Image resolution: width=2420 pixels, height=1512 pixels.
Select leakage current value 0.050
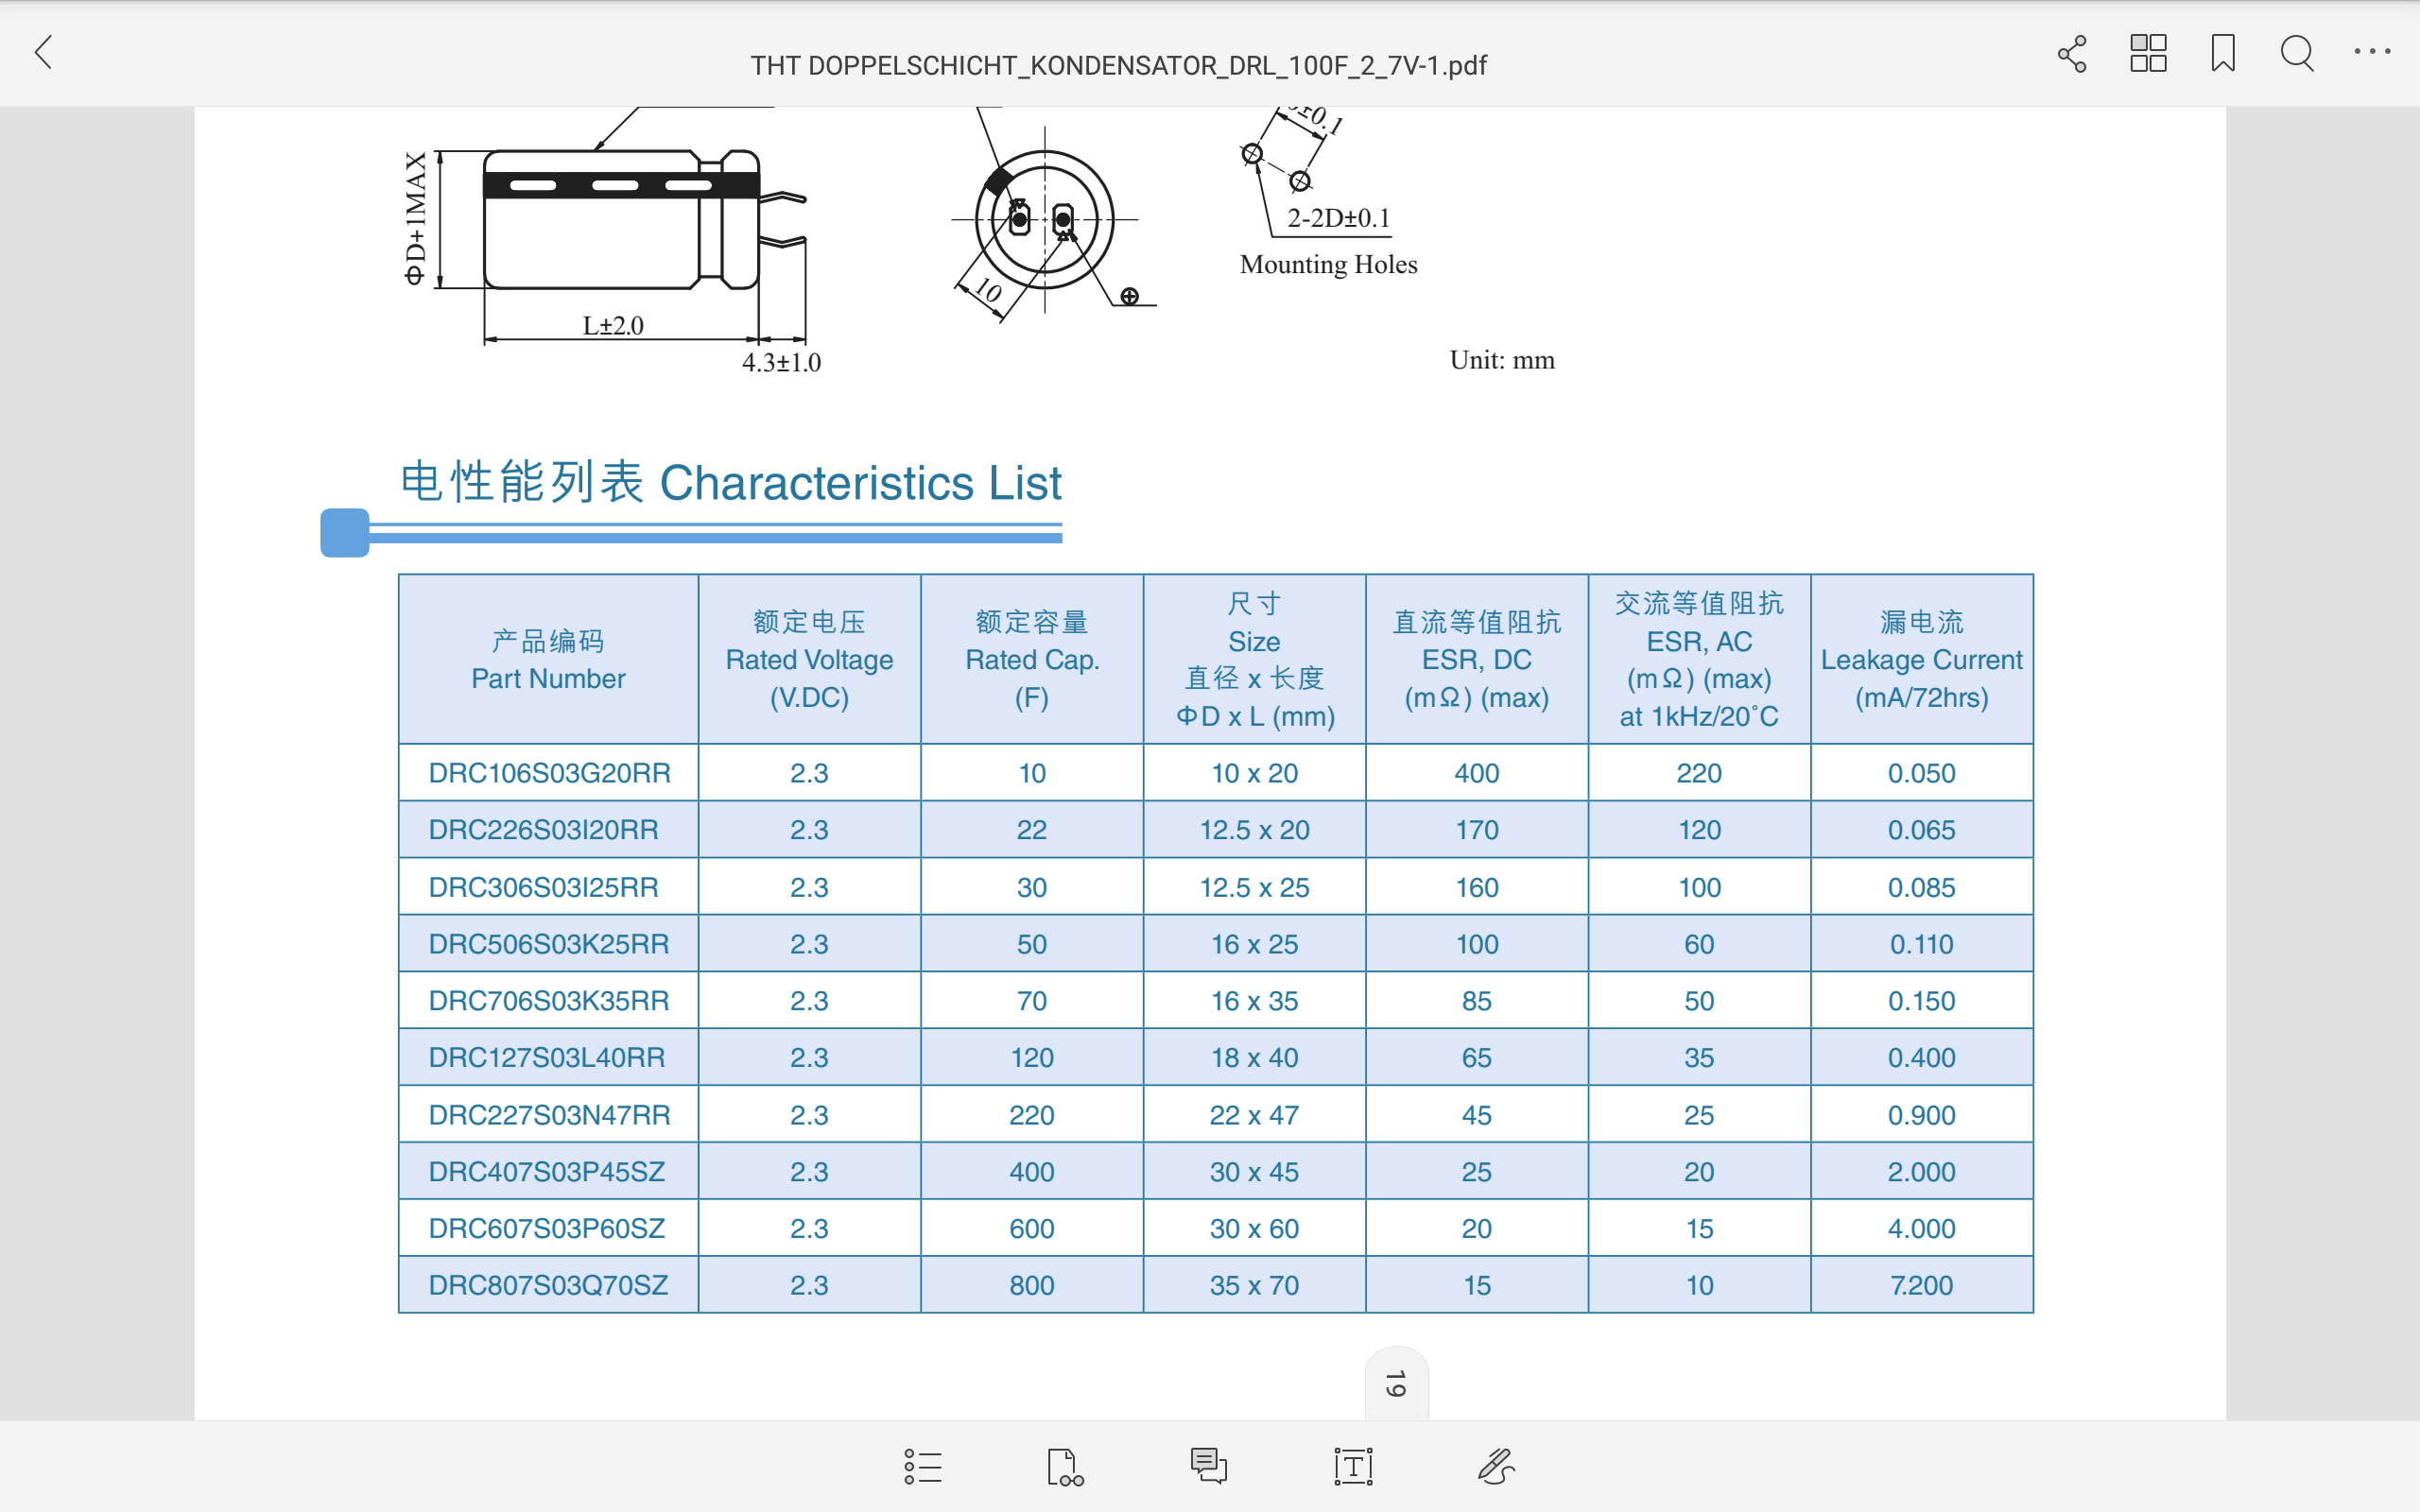[1921, 773]
